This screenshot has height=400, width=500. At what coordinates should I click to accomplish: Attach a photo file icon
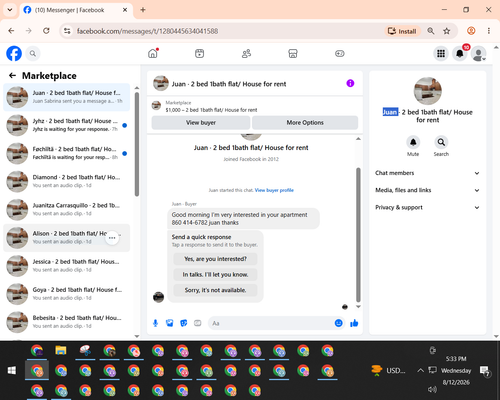tap(170, 323)
